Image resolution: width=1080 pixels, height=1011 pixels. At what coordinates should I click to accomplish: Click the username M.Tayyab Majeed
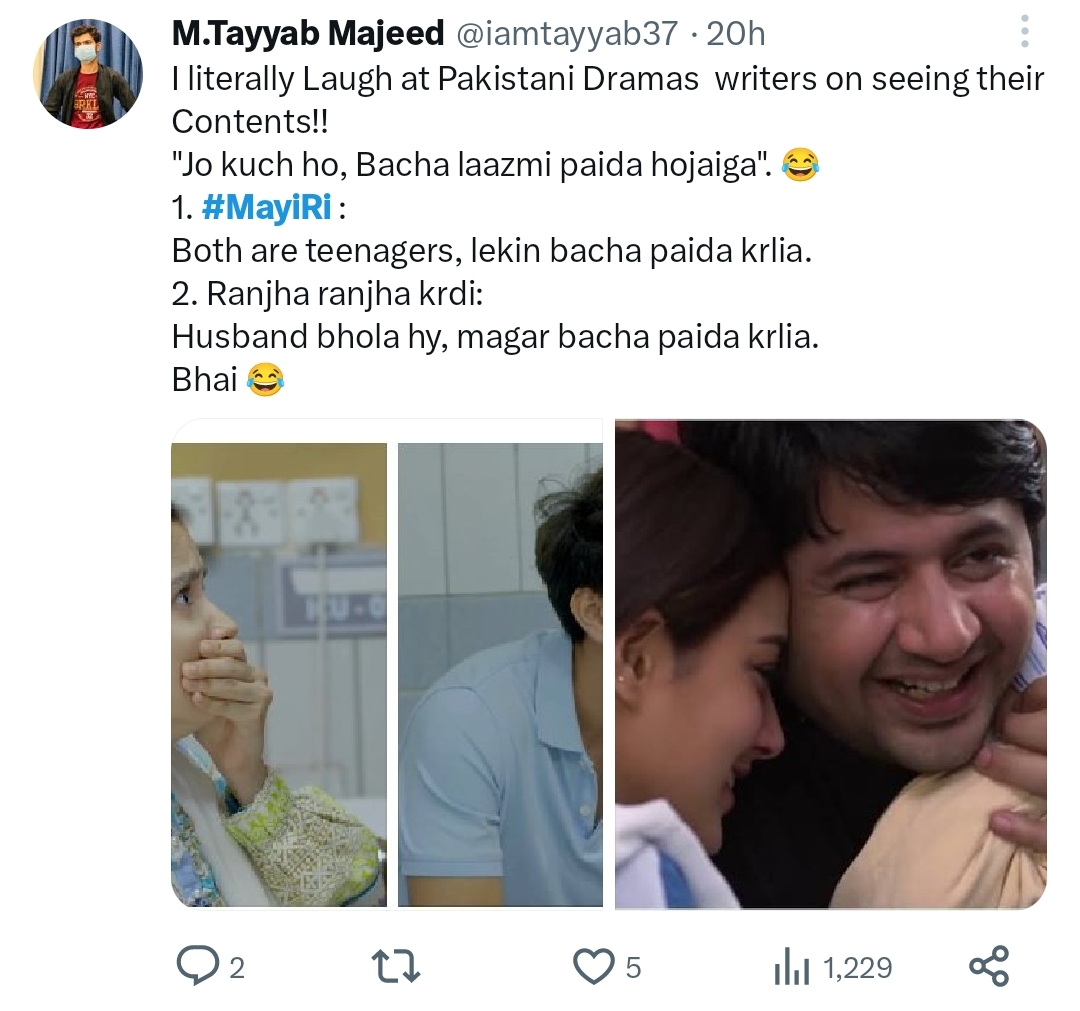pos(306,32)
